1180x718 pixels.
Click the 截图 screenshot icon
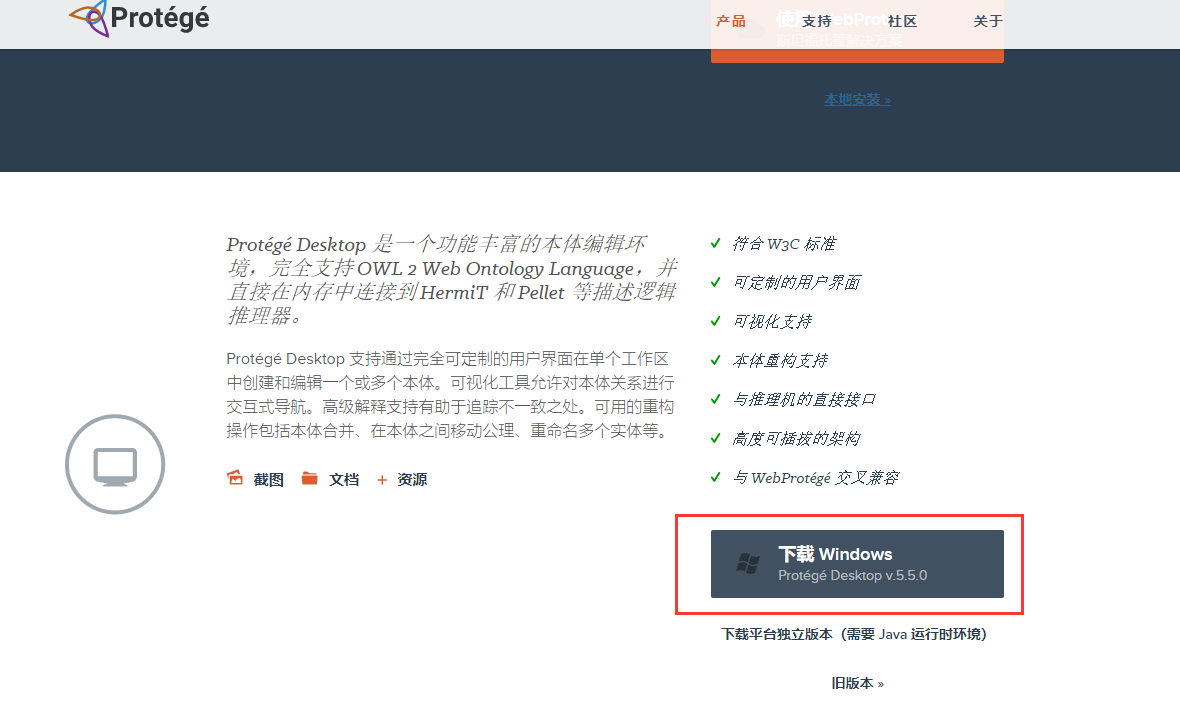[x=235, y=478]
